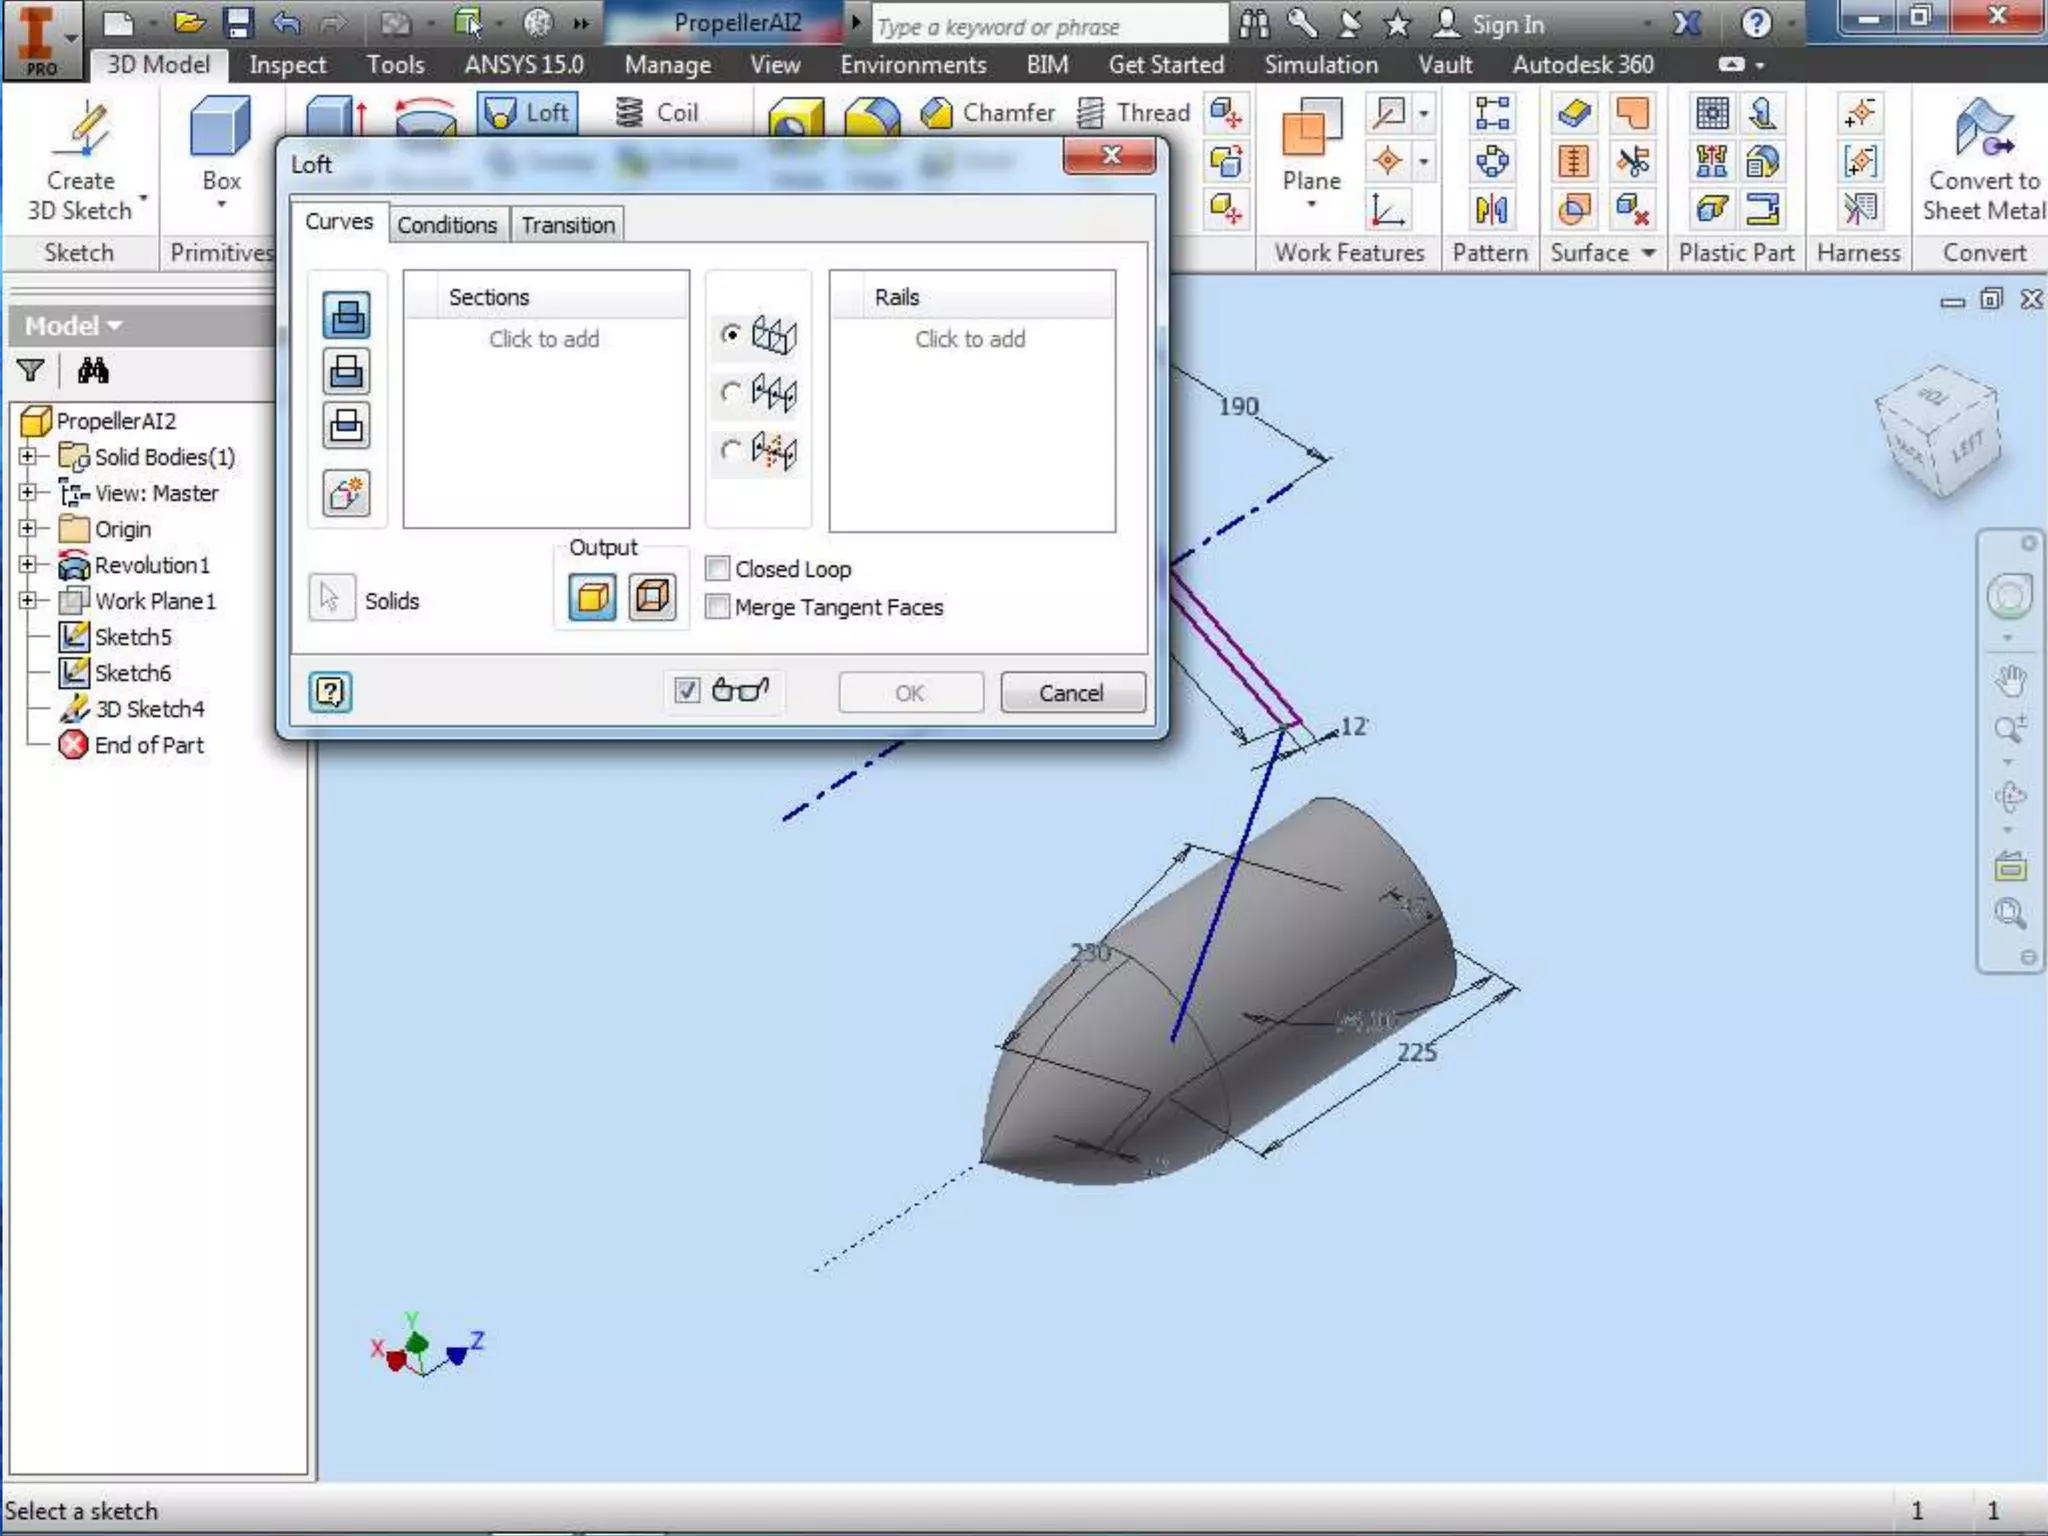The image size is (2048, 1536).
Task: Open the Loft dialog help icon
Action: click(331, 692)
